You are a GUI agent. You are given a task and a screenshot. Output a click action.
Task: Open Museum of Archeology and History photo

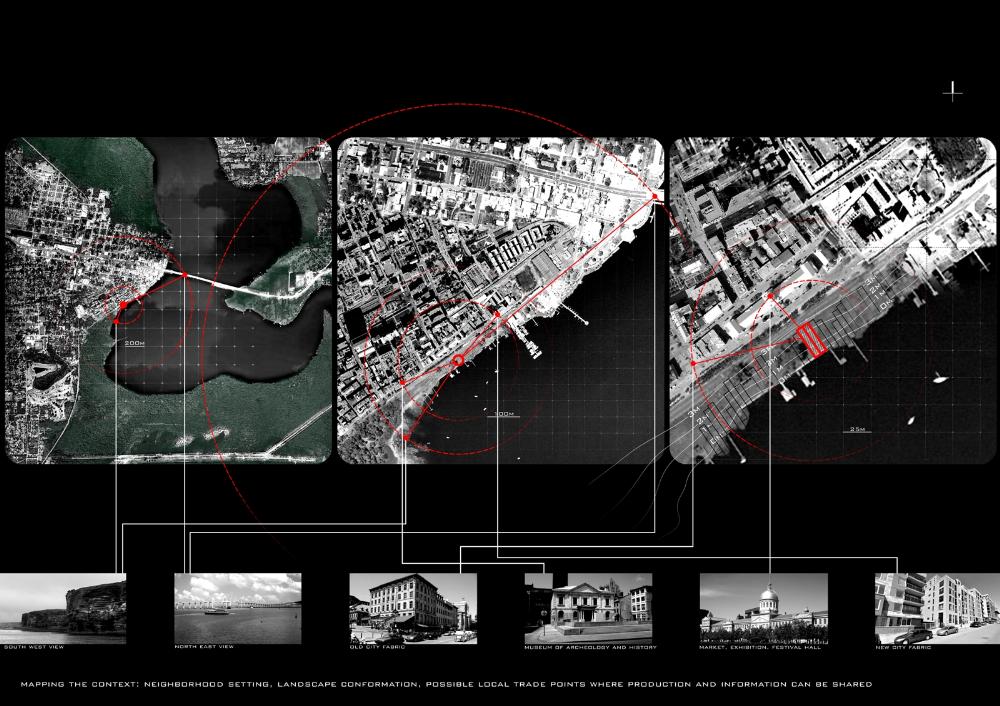(588, 607)
